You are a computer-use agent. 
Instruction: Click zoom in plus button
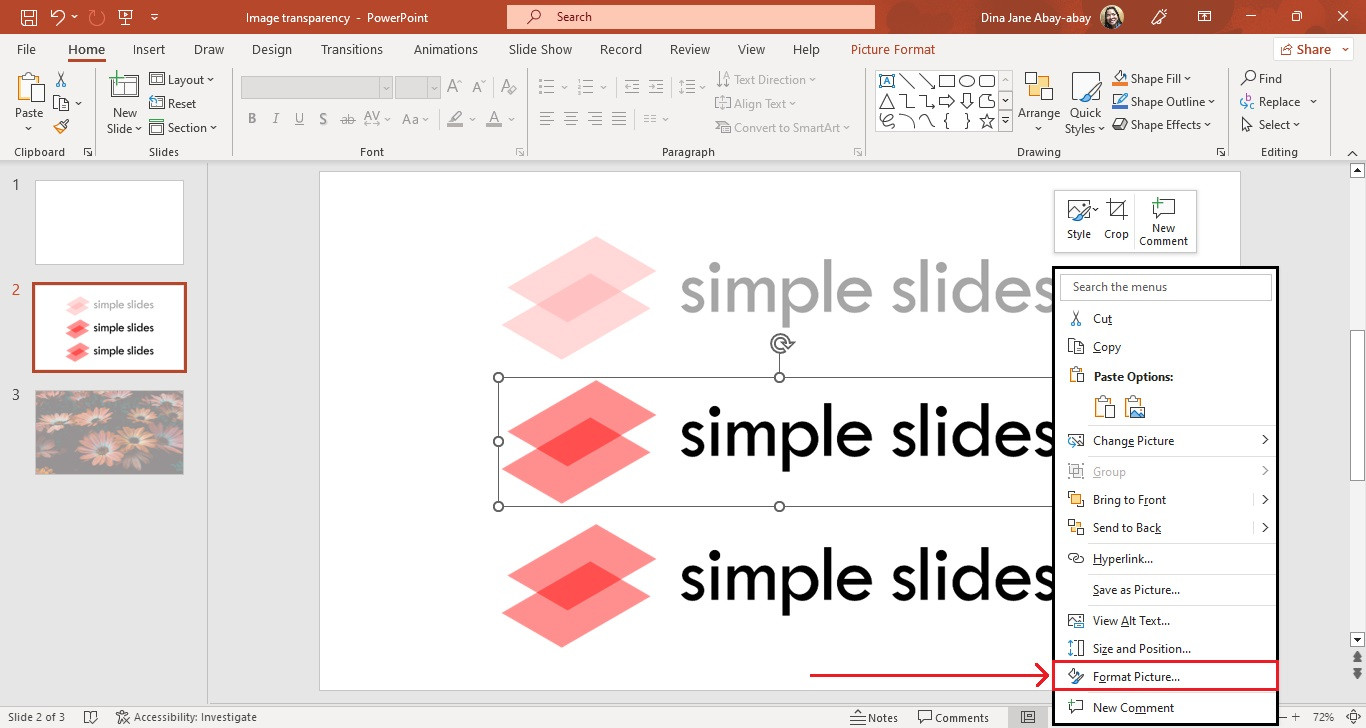(x=1296, y=717)
